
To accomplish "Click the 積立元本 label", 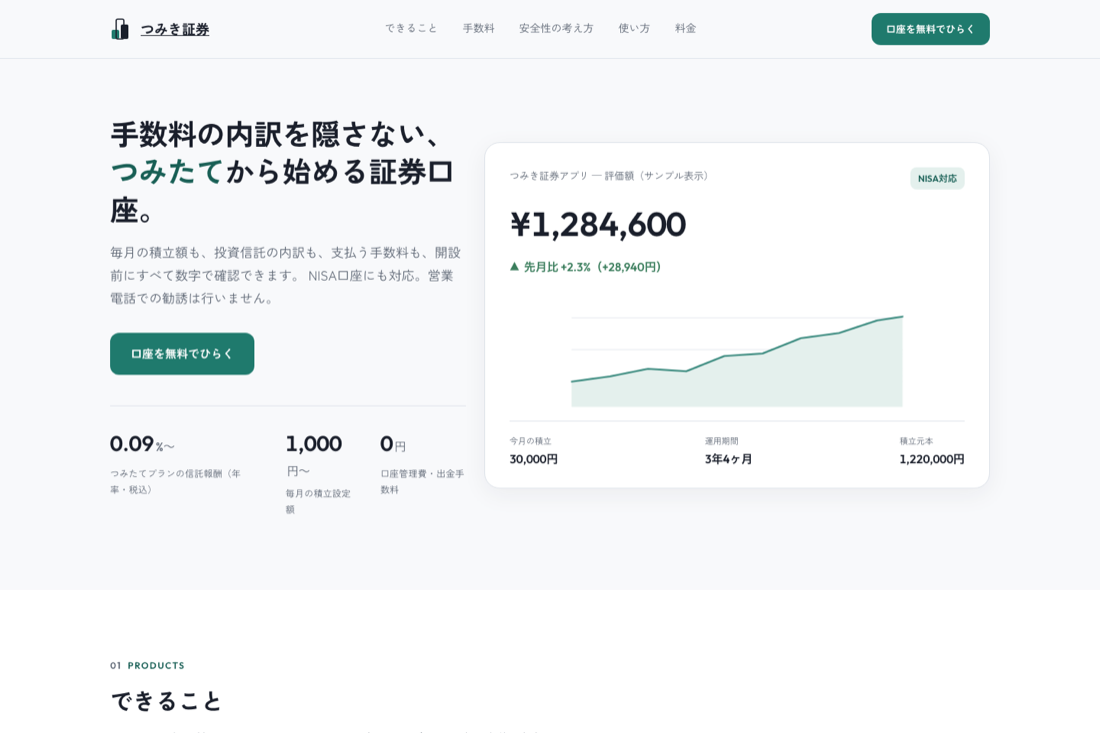I will pyautogui.click(x=916, y=441).
